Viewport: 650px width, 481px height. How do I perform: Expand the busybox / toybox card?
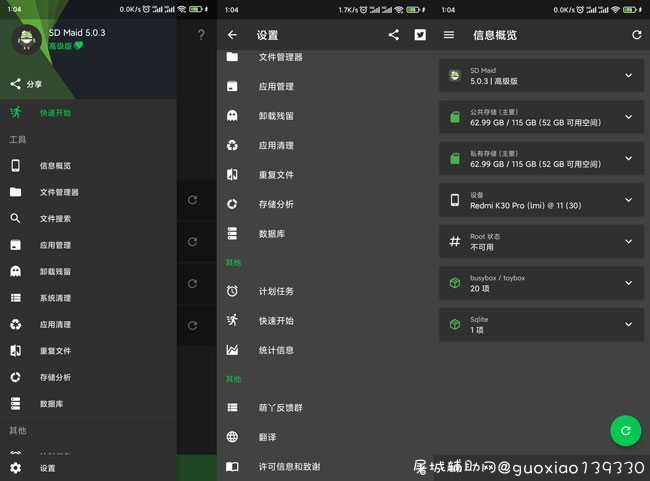pyautogui.click(x=541, y=283)
